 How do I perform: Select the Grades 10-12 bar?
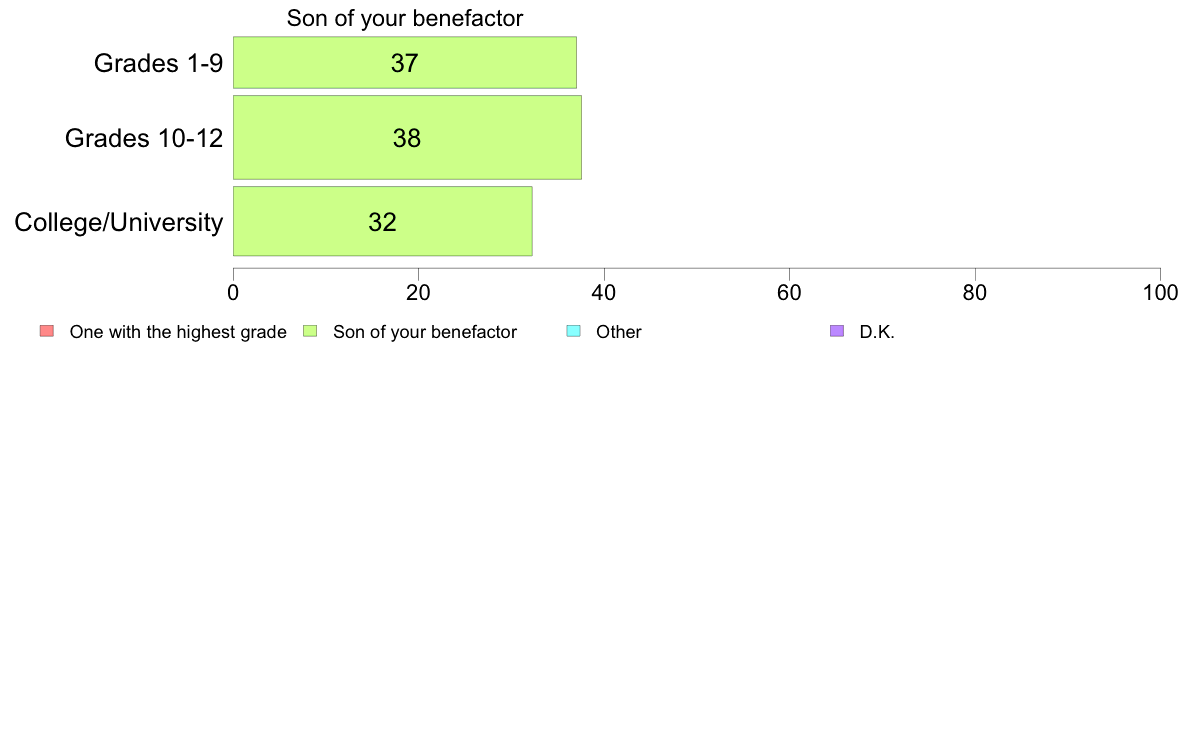coord(407,137)
